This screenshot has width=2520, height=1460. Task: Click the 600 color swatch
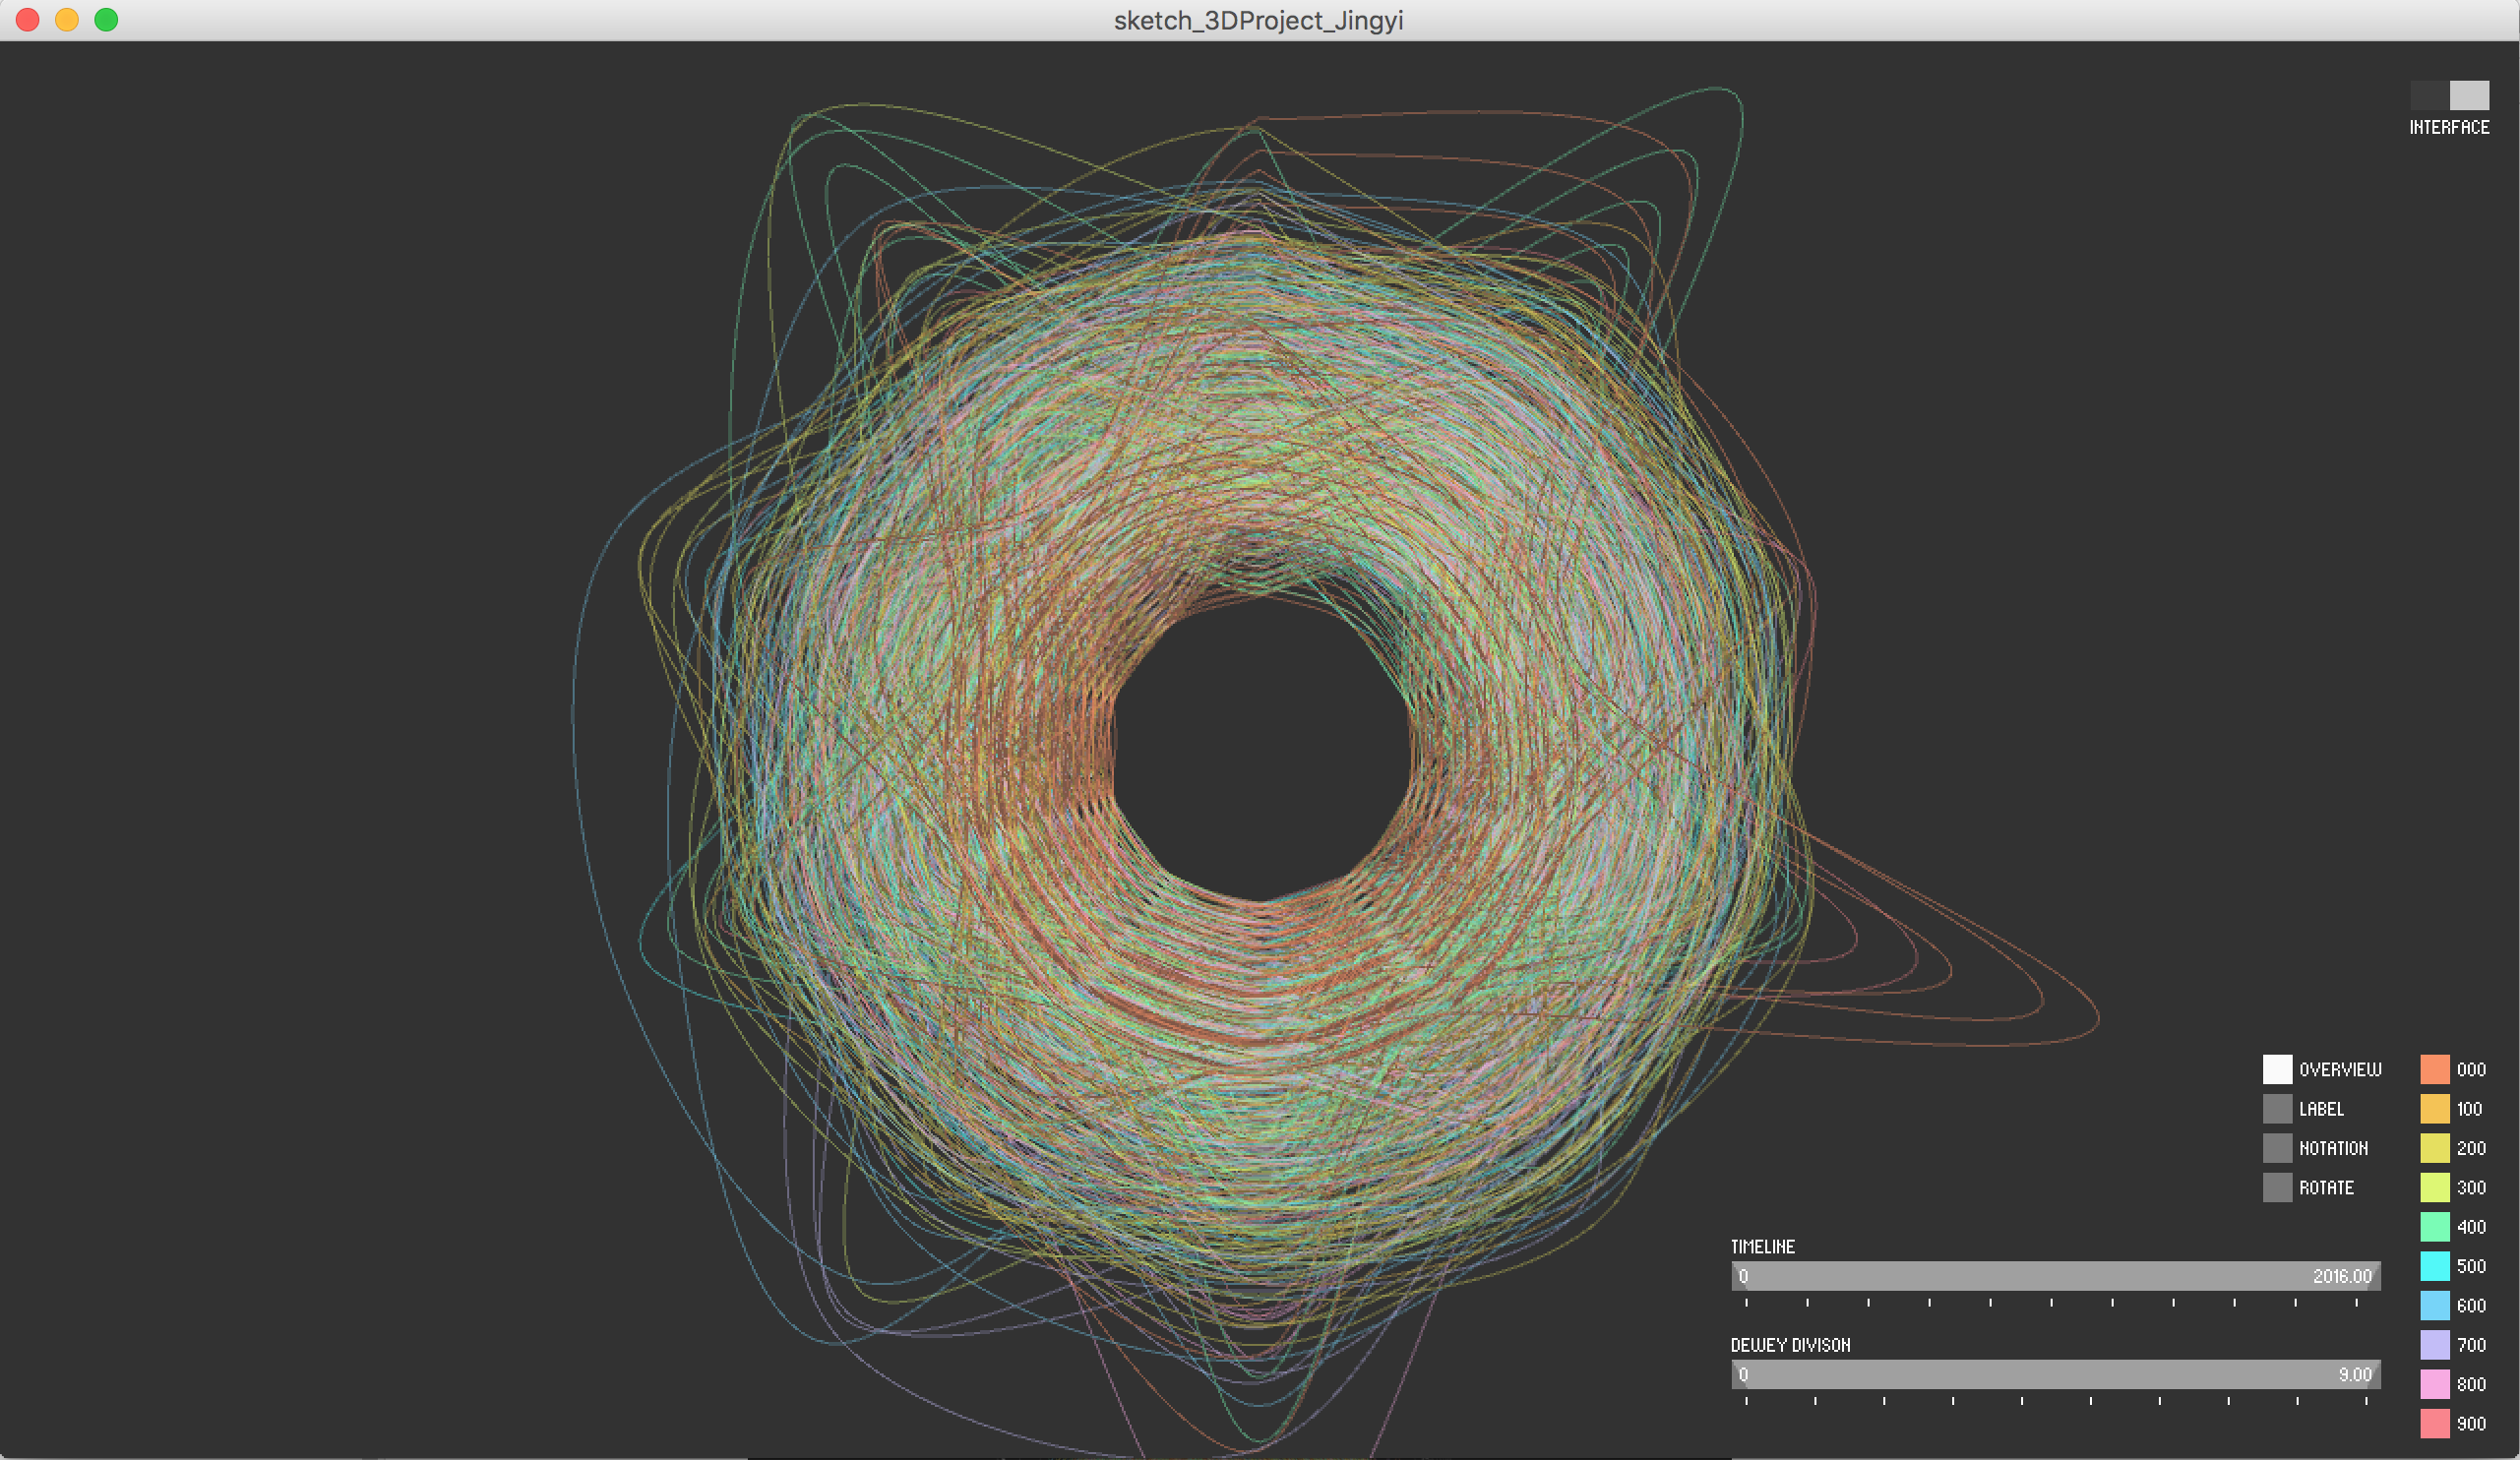click(2435, 1305)
